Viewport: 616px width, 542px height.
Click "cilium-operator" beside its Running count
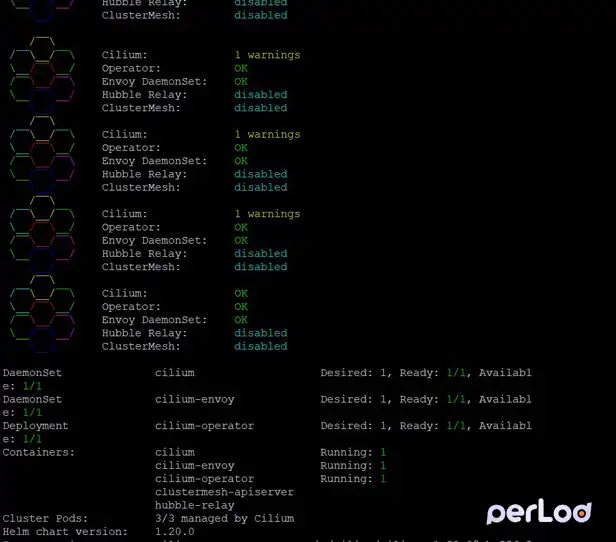pos(204,479)
